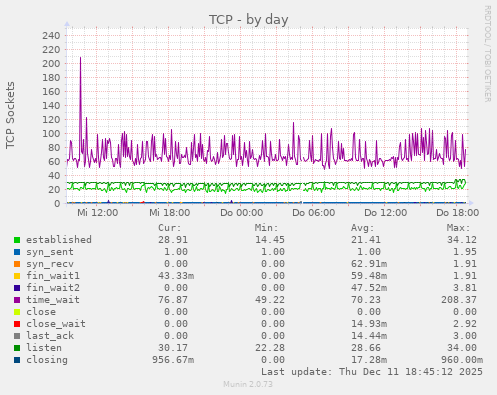Click the 'Do 00:00' time axis label

tap(242, 213)
